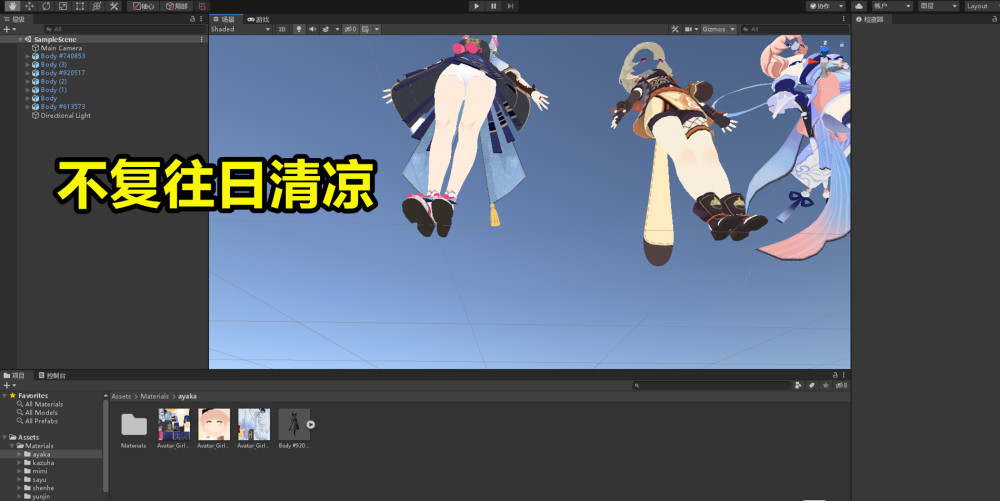Select the Scale tool
Viewport: 1000px width, 501px height.
click(63, 6)
